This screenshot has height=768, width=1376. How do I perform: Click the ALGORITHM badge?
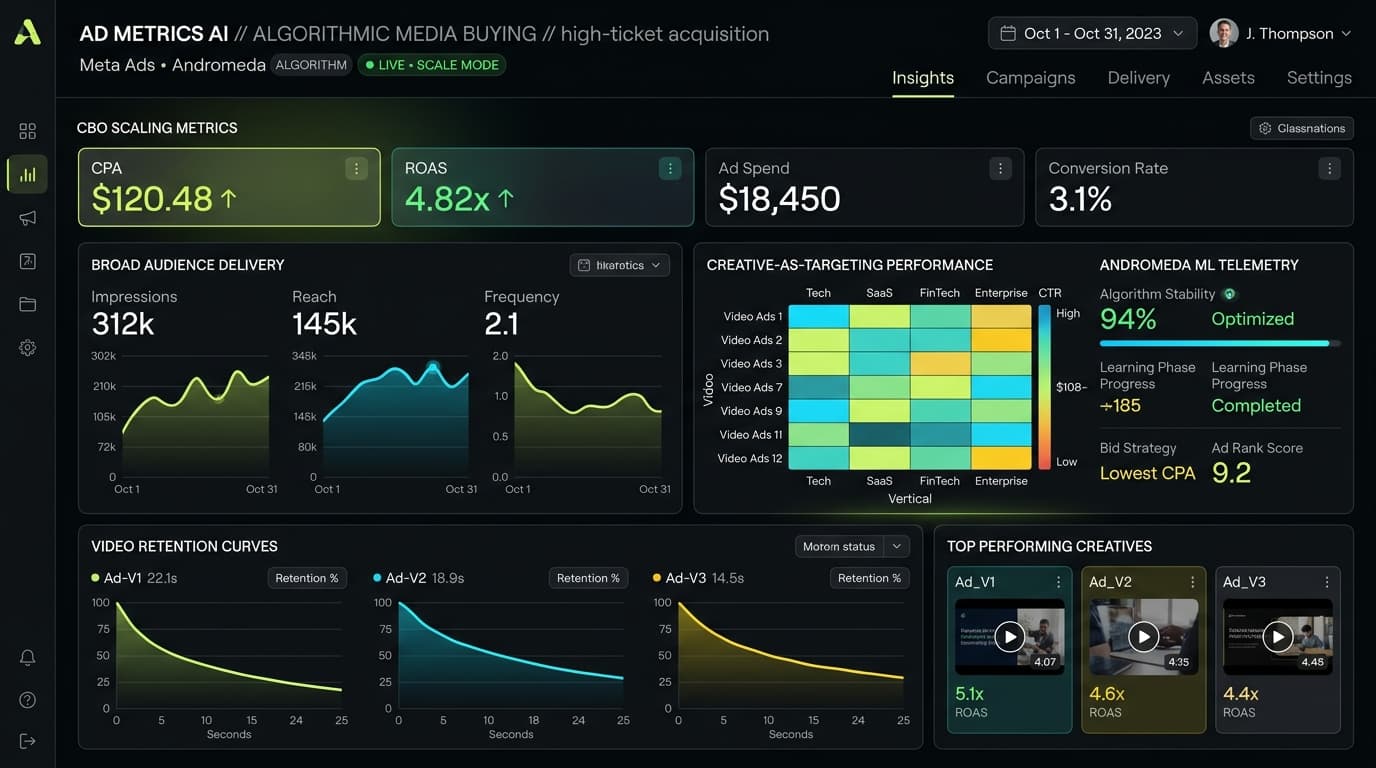[x=311, y=65]
